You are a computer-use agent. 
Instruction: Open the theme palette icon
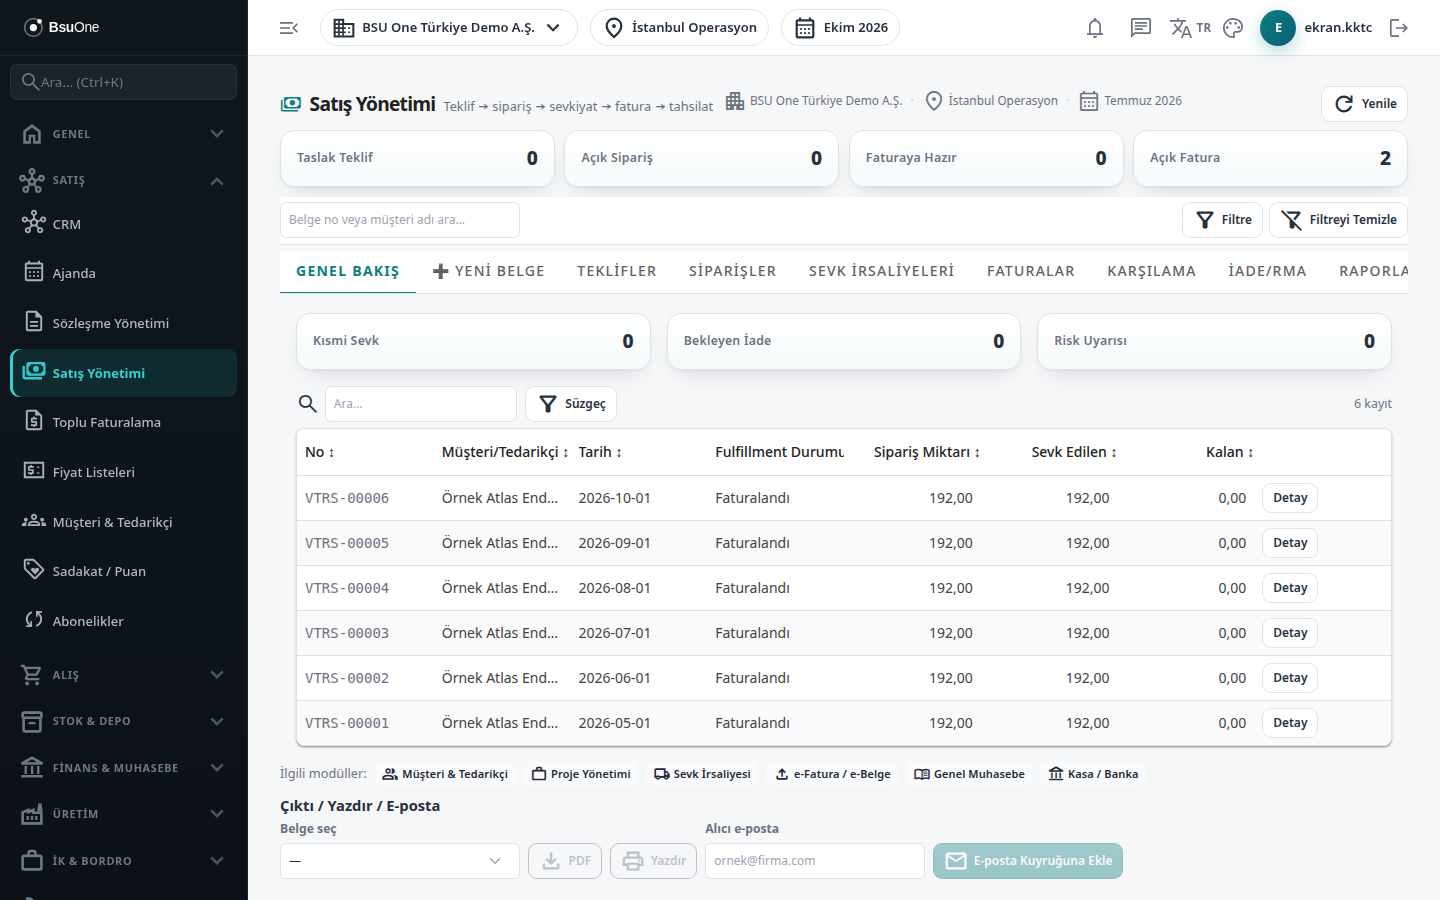tap(1233, 28)
